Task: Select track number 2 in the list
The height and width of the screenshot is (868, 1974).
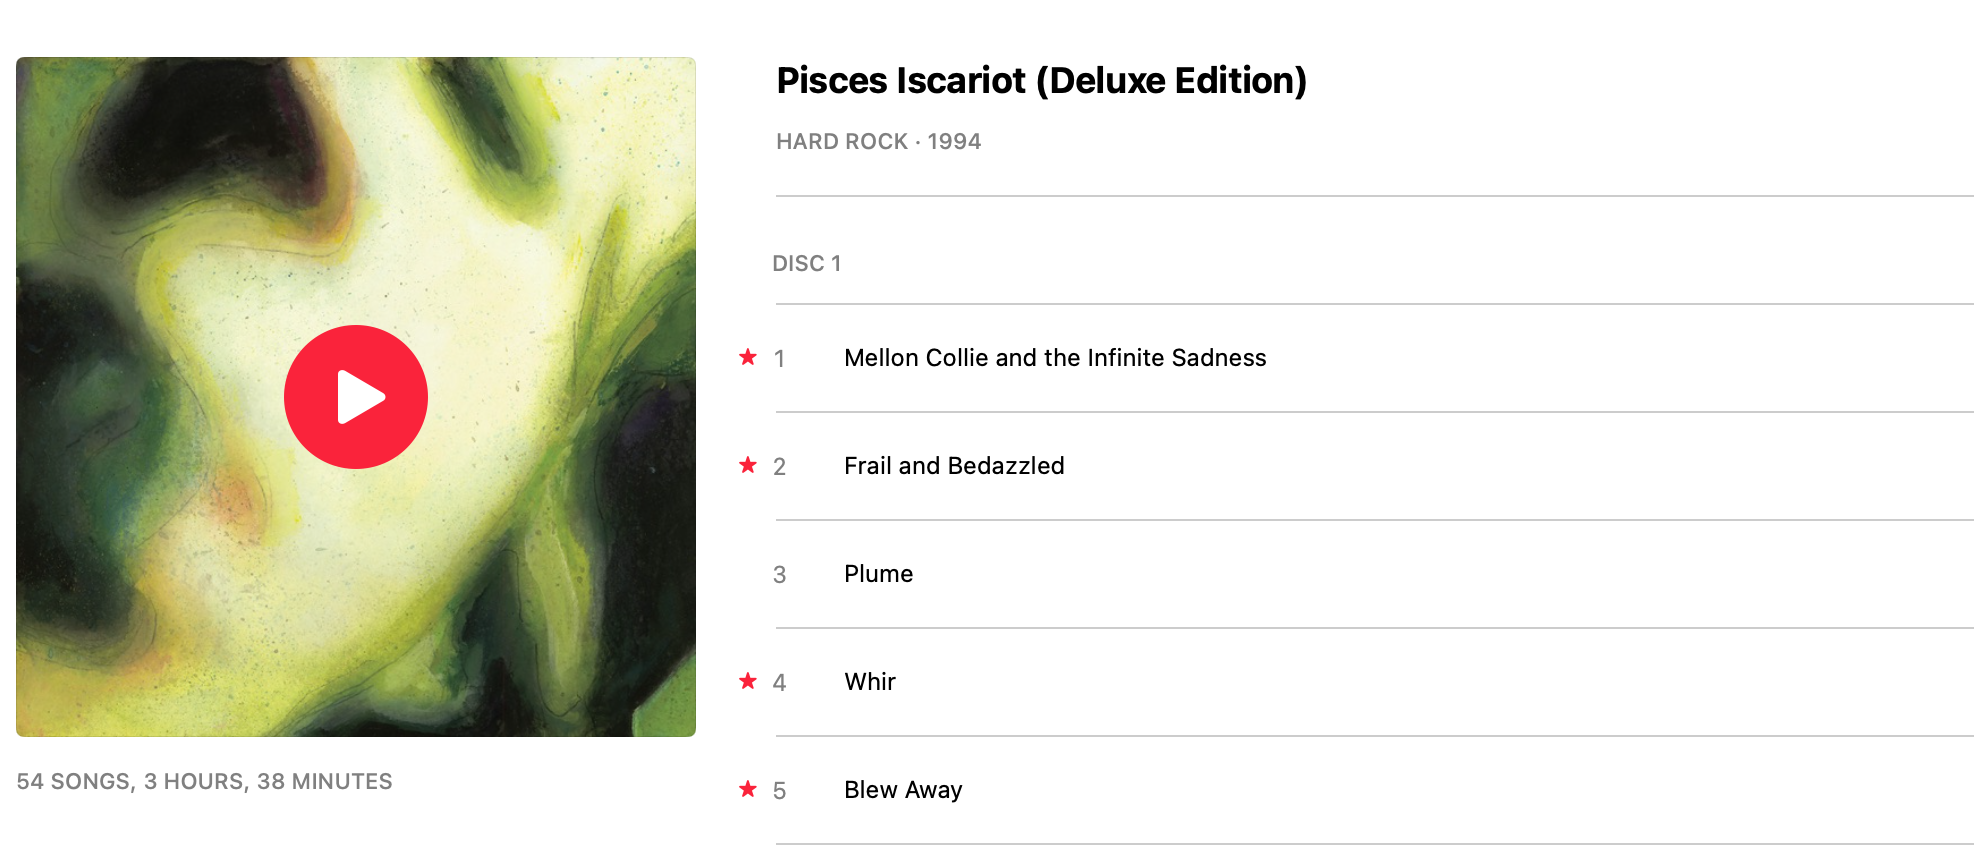Action: click(x=780, y=467)
